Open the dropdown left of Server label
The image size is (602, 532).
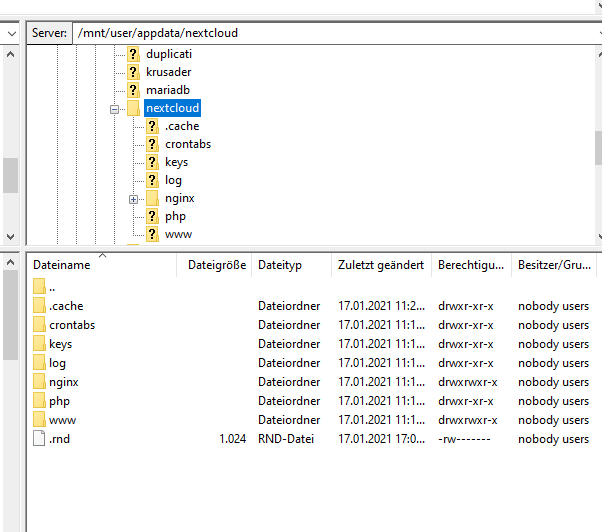tap(12, 33)
